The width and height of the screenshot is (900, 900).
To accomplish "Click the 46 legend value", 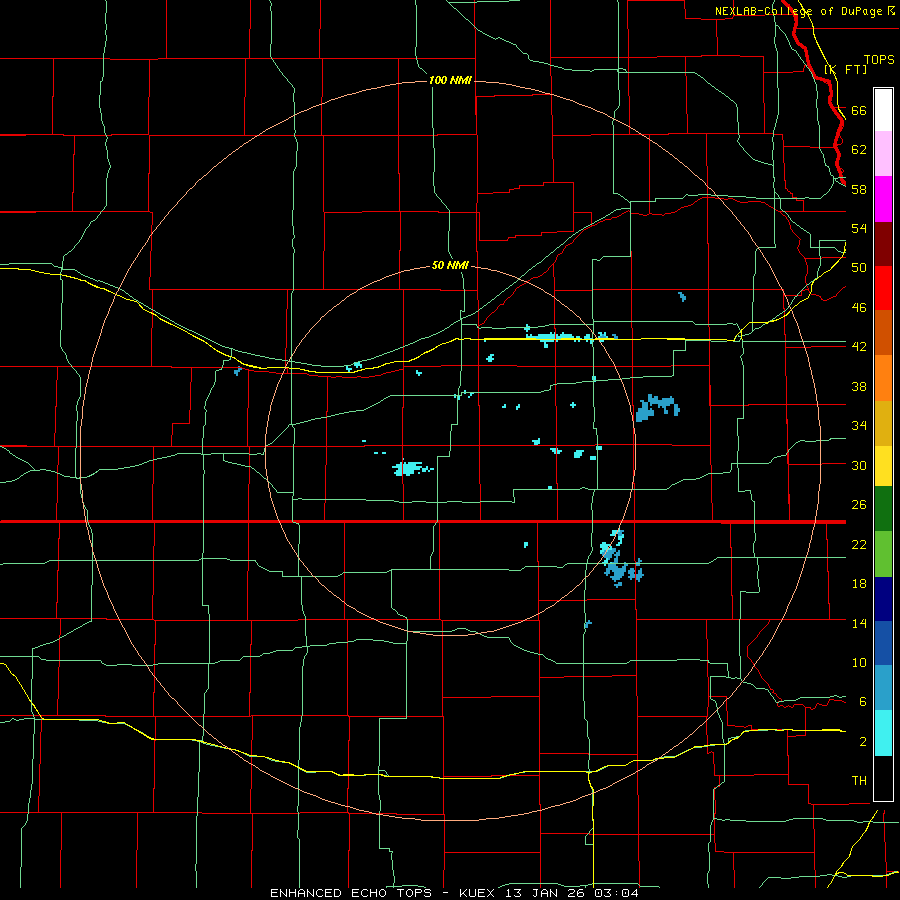I will (859, 307).
